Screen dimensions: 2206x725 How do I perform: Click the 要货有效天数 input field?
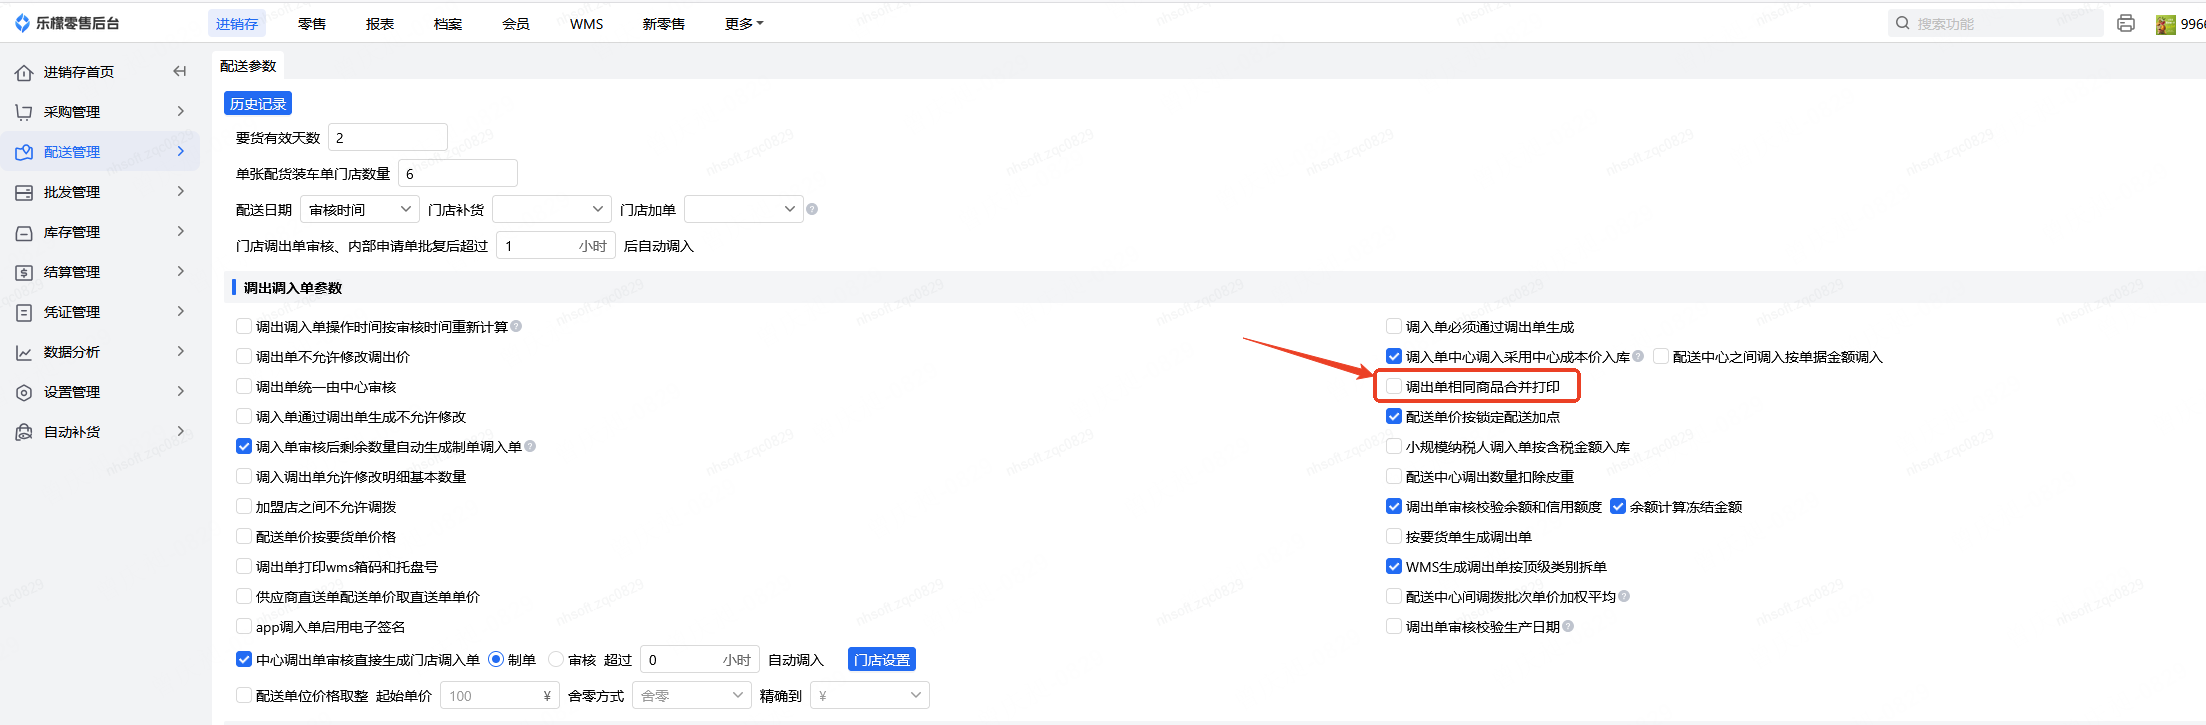tap(388, 137)
